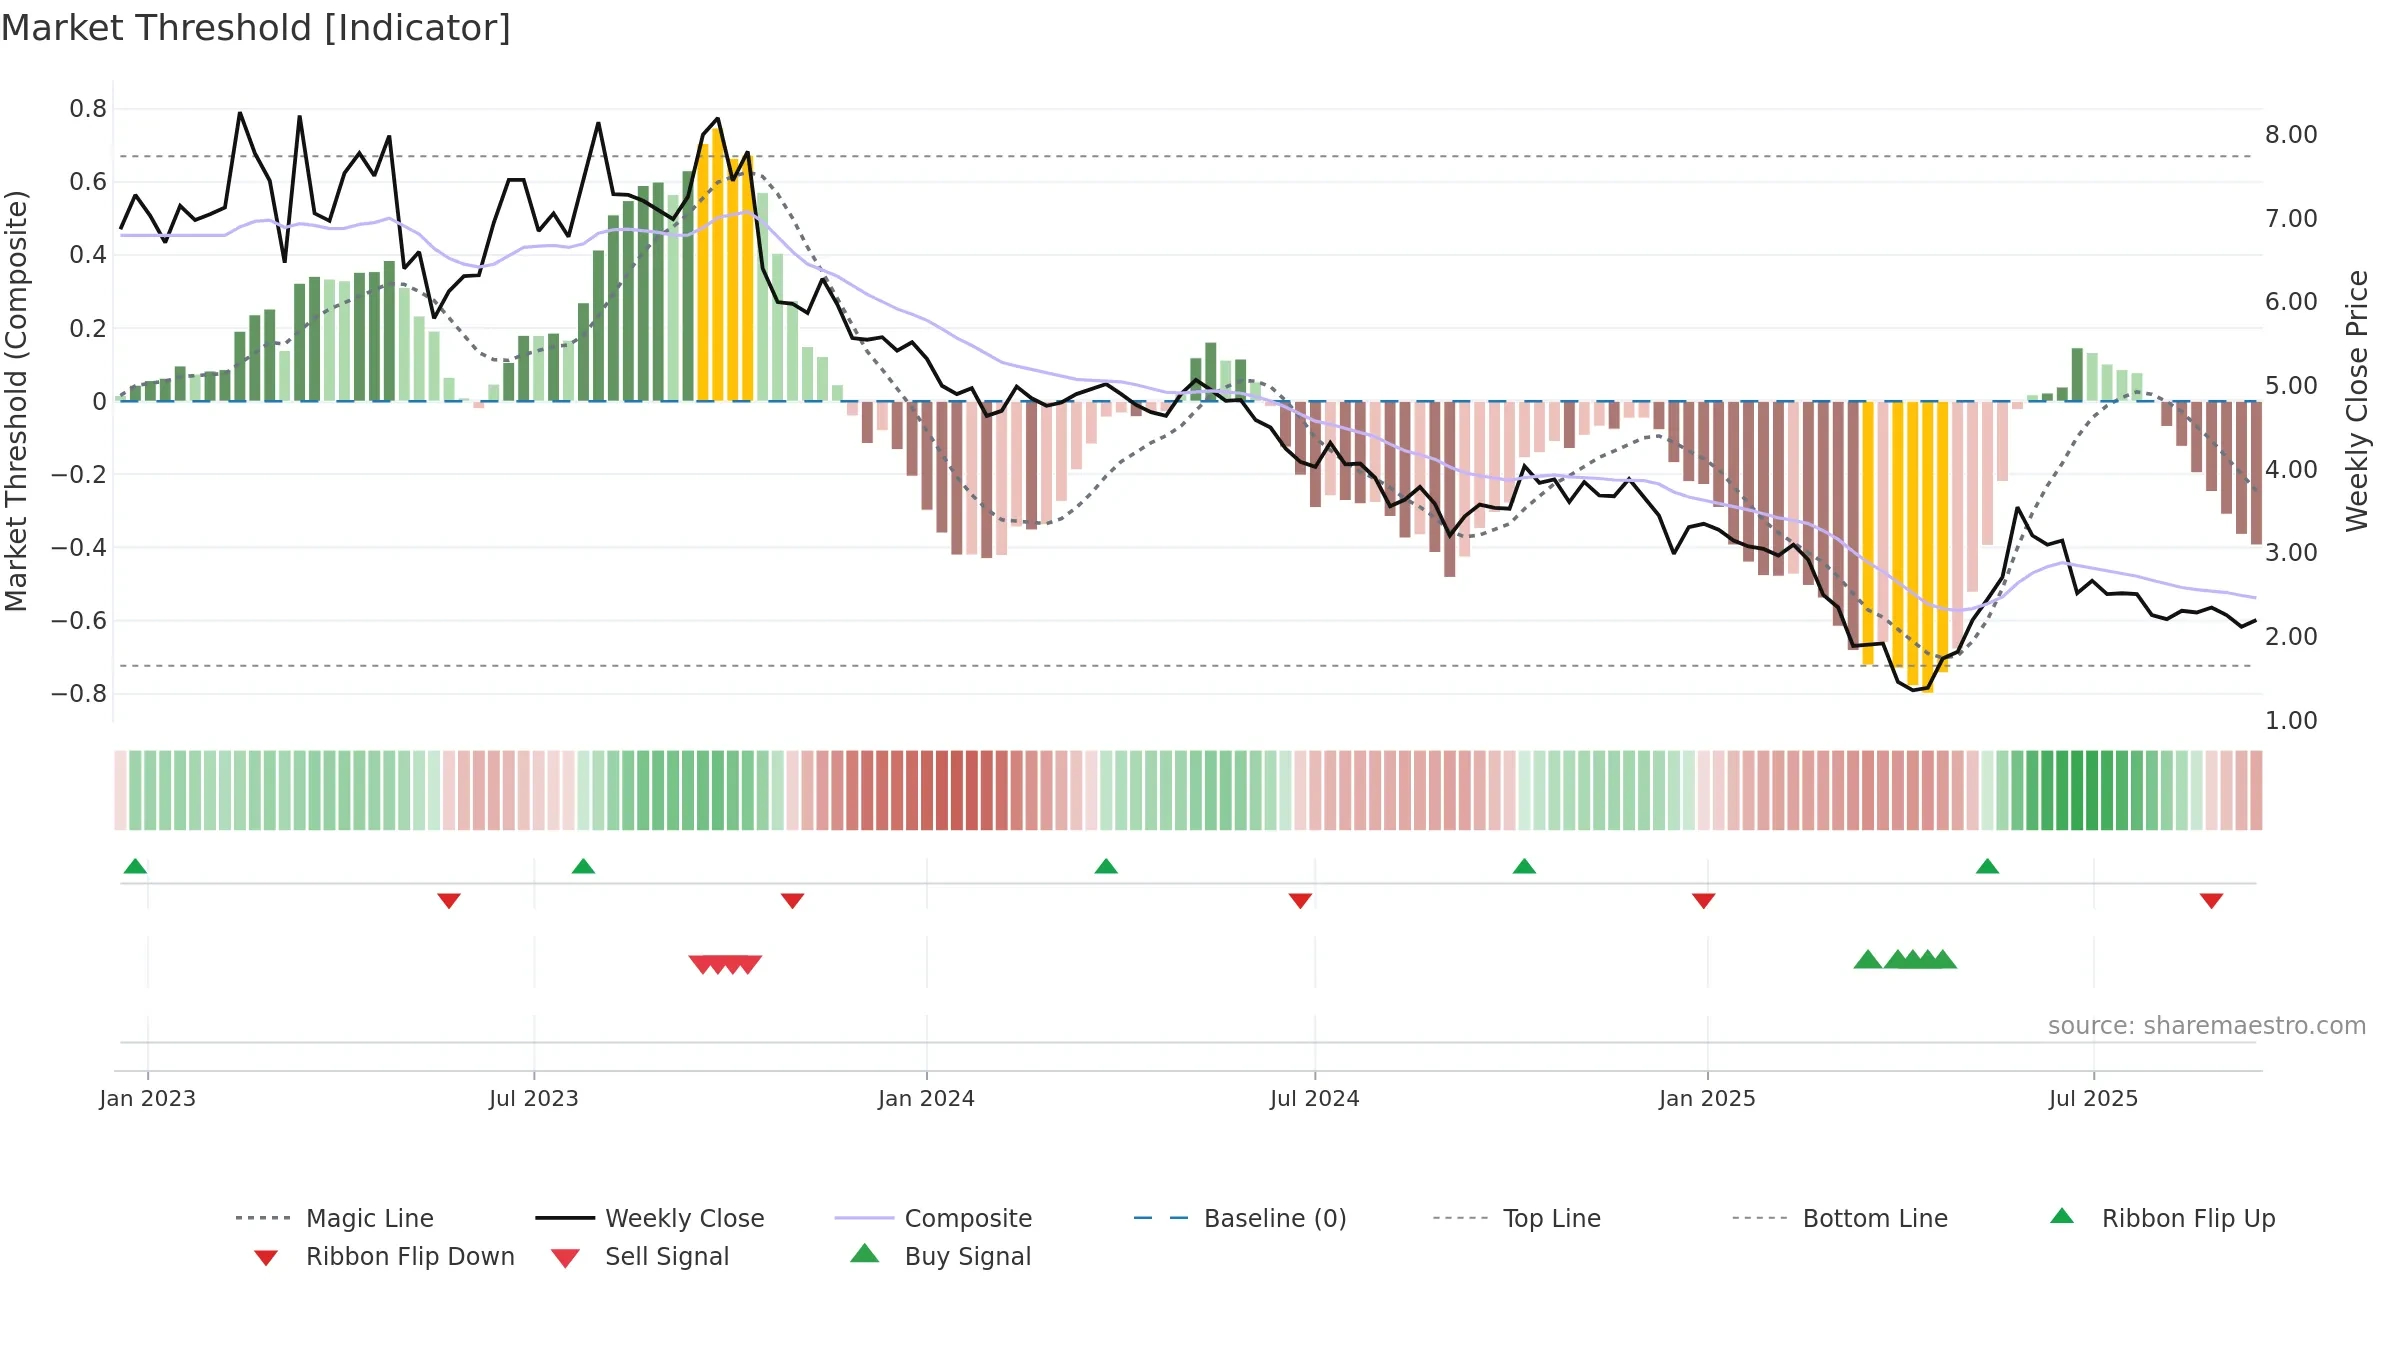
Task: Click the source: sharemaestro.com label
Action: pos(2207,1026)
